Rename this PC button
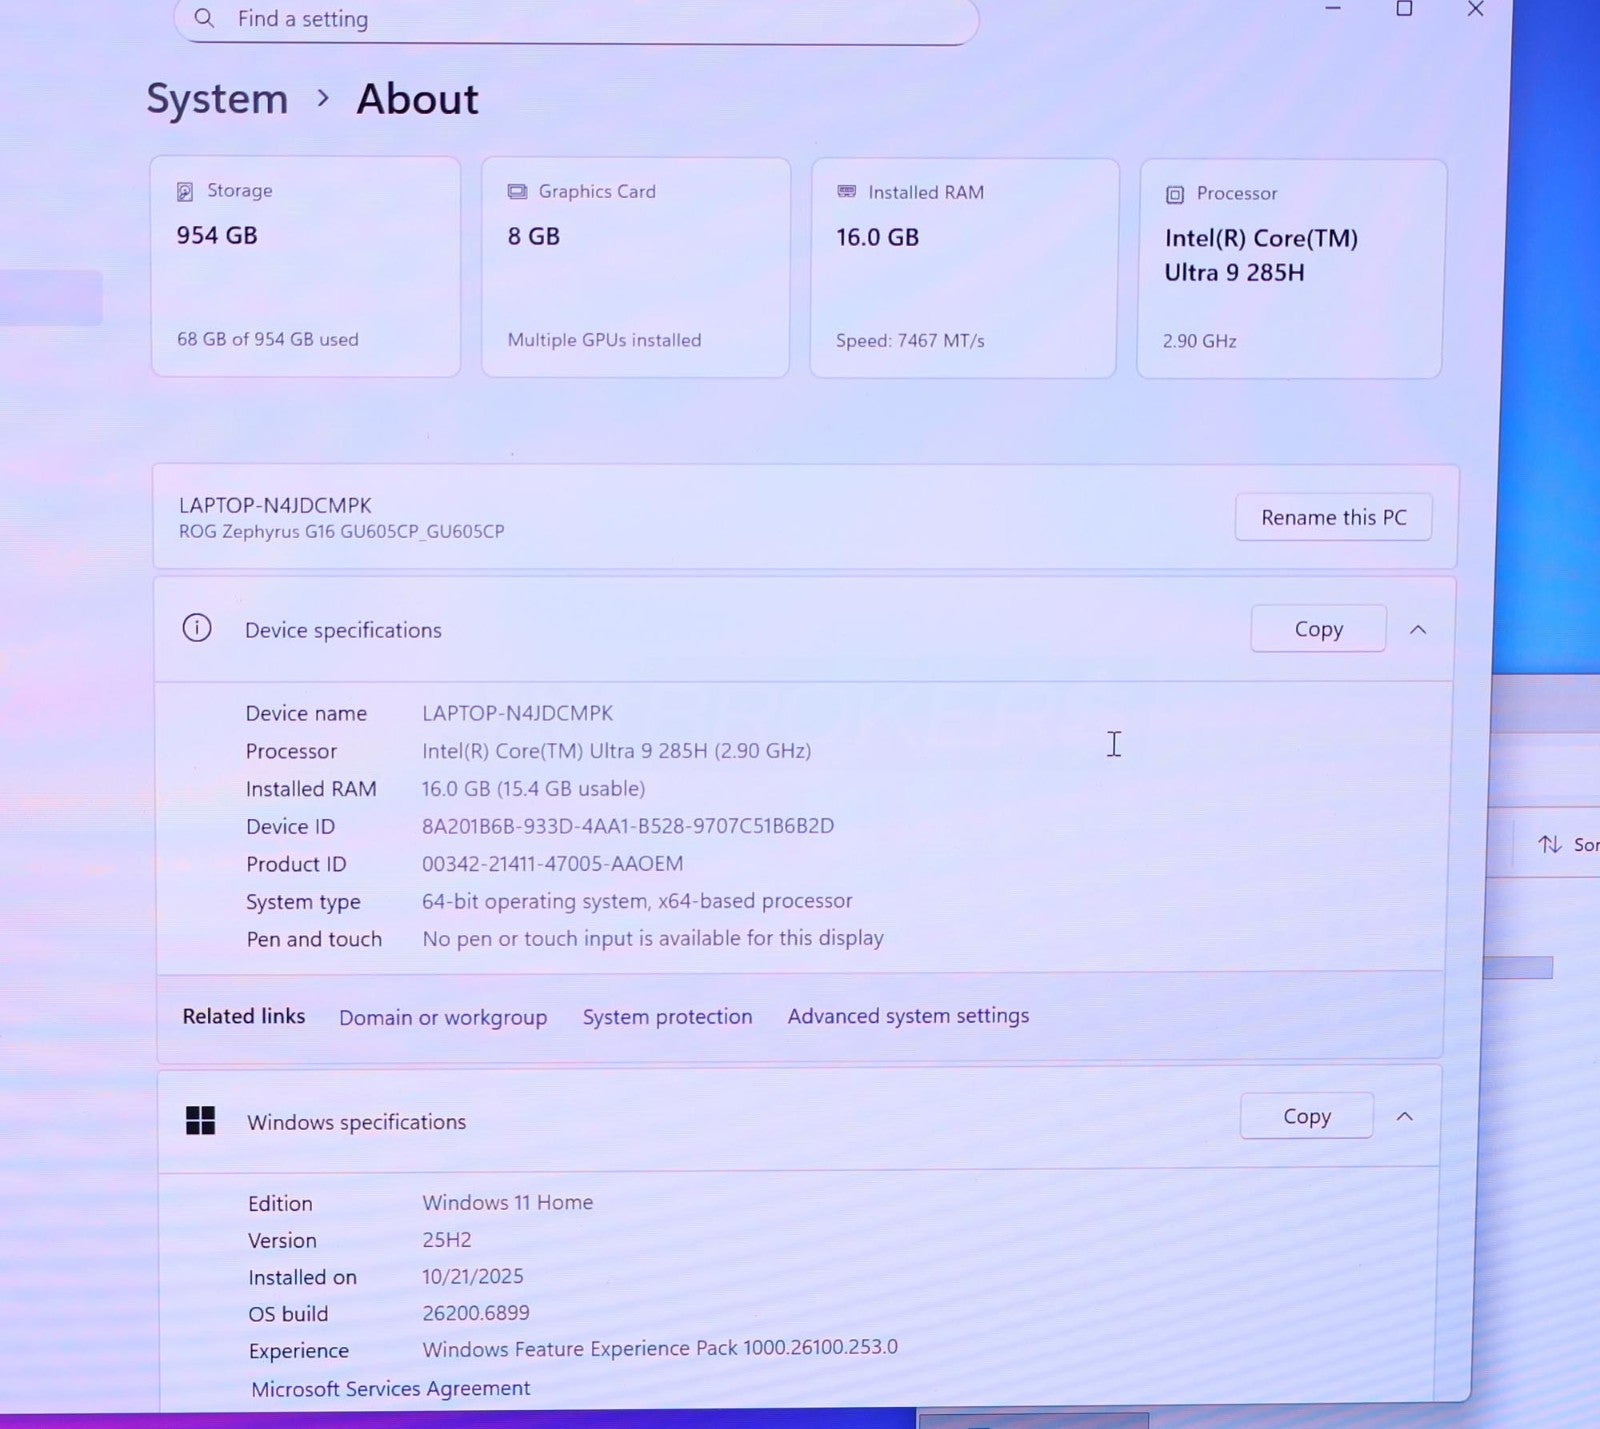This screenshot has width=1600, height=1429. point(1333,518)
